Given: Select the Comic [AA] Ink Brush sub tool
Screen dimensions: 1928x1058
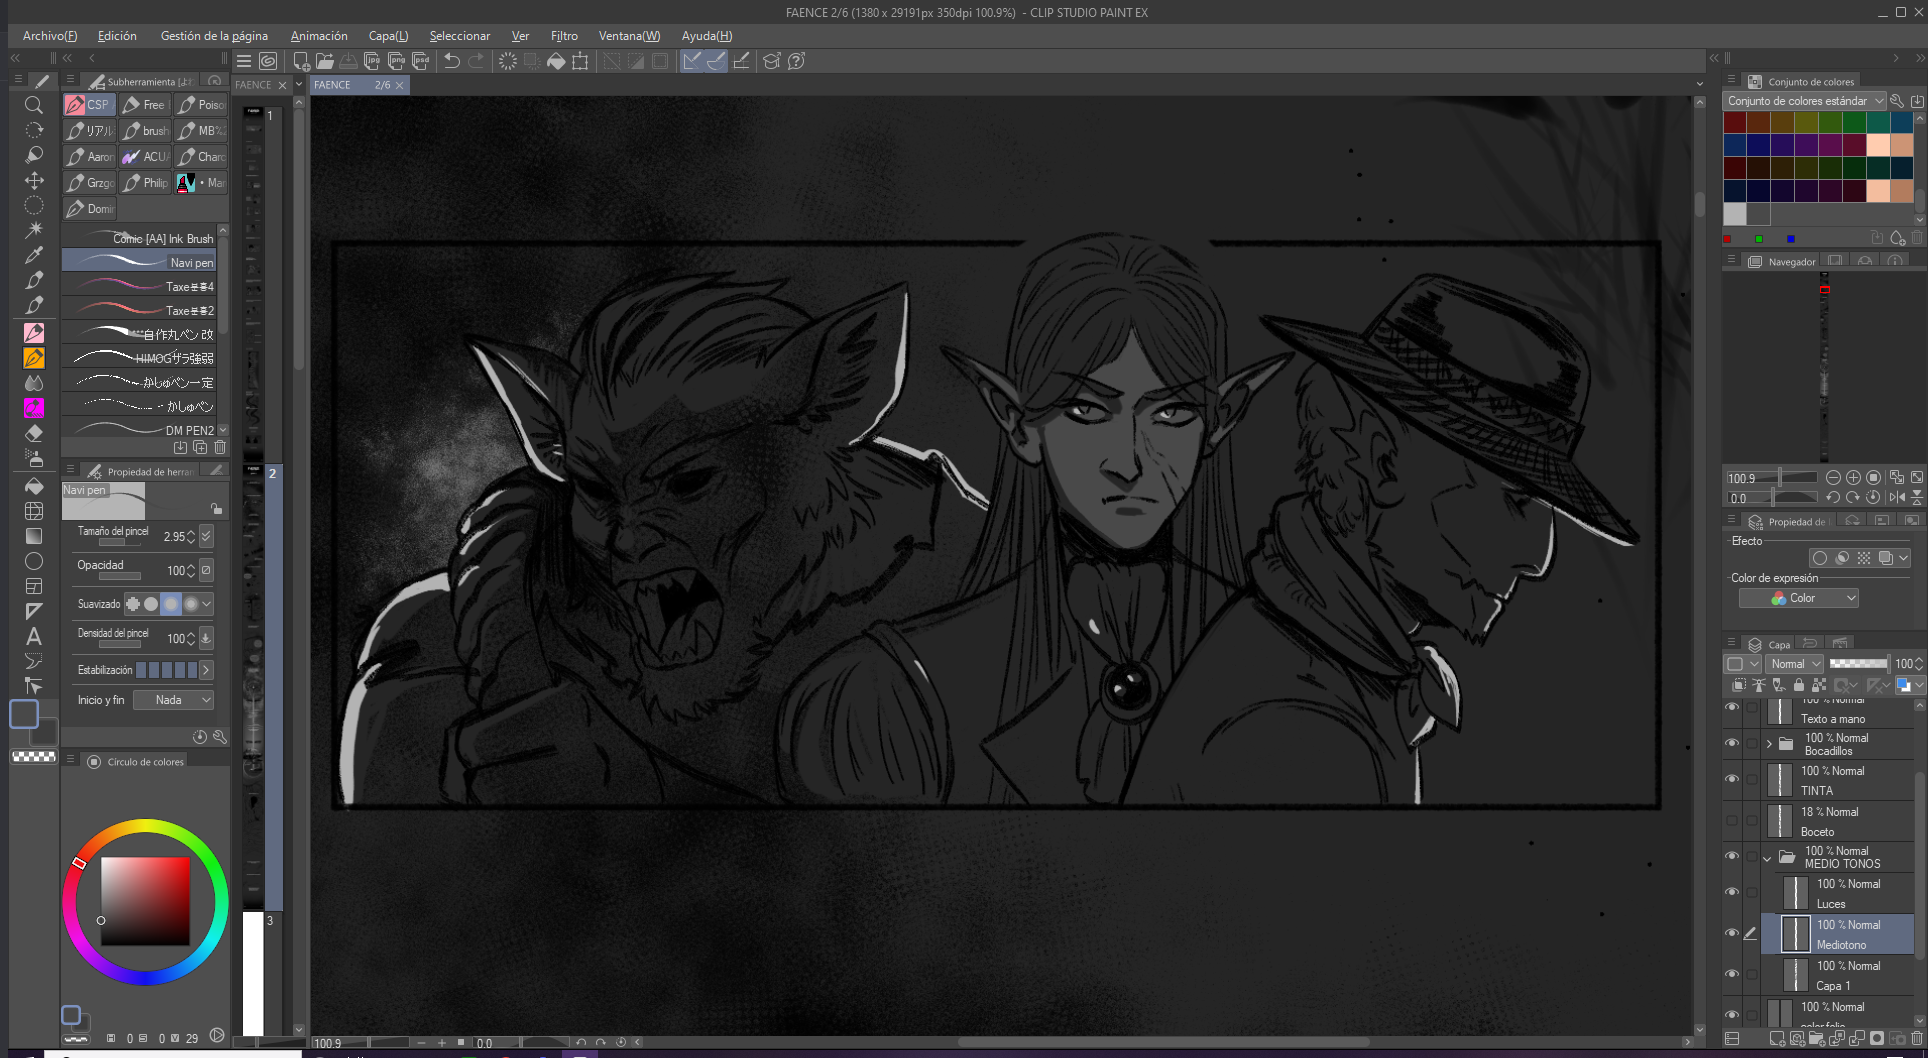Looking at the screenshot, I should pos(139,238).
